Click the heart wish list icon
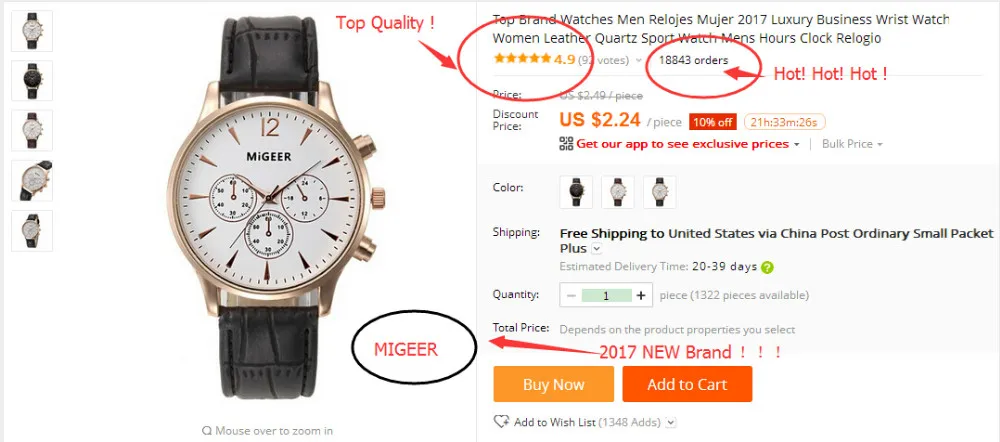This screenshot has height=442, width=1000. coord(502,422)
